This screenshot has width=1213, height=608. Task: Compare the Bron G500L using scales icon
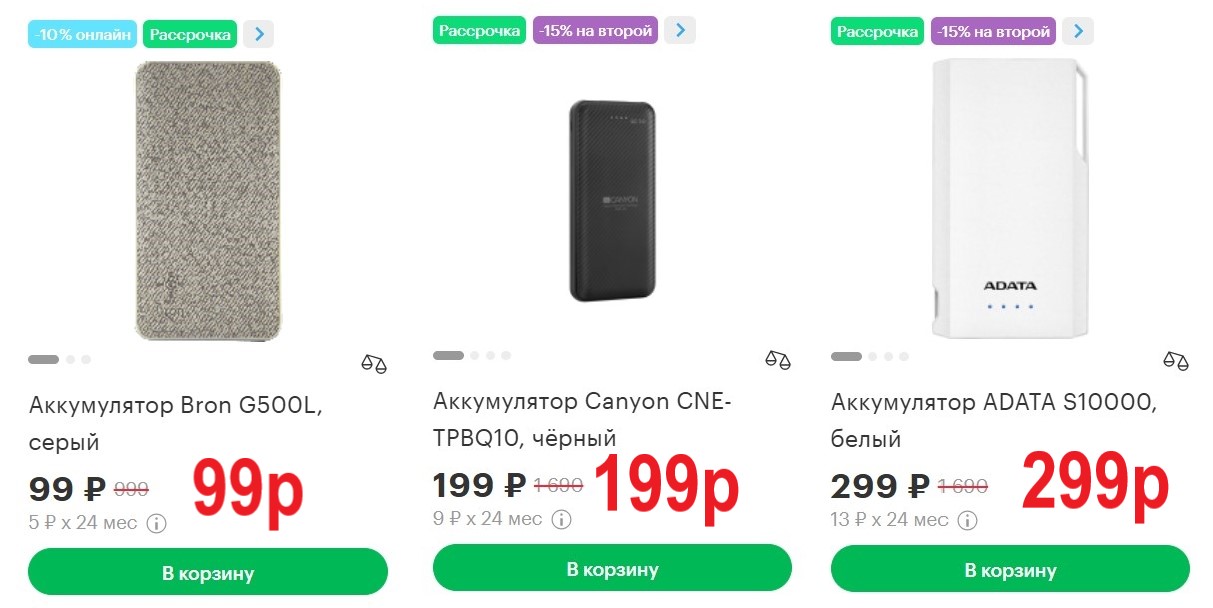(x=373, y=363)
